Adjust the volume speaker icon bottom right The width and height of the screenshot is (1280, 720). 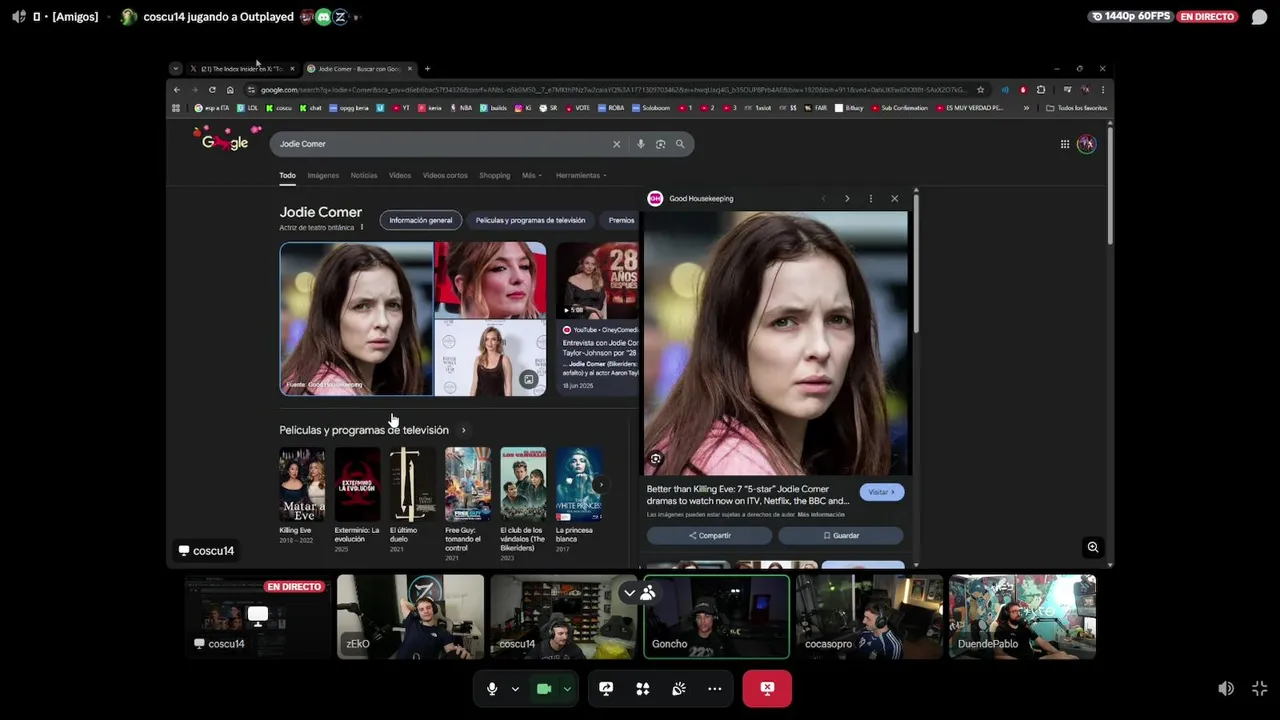(x=1226, y=689)
